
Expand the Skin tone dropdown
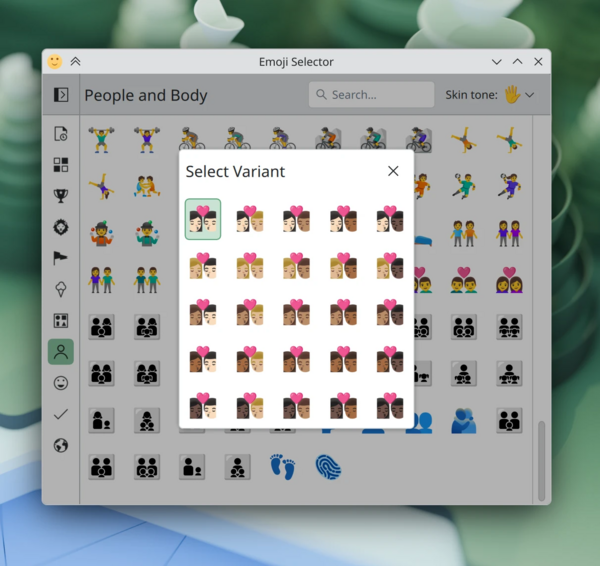518,95
